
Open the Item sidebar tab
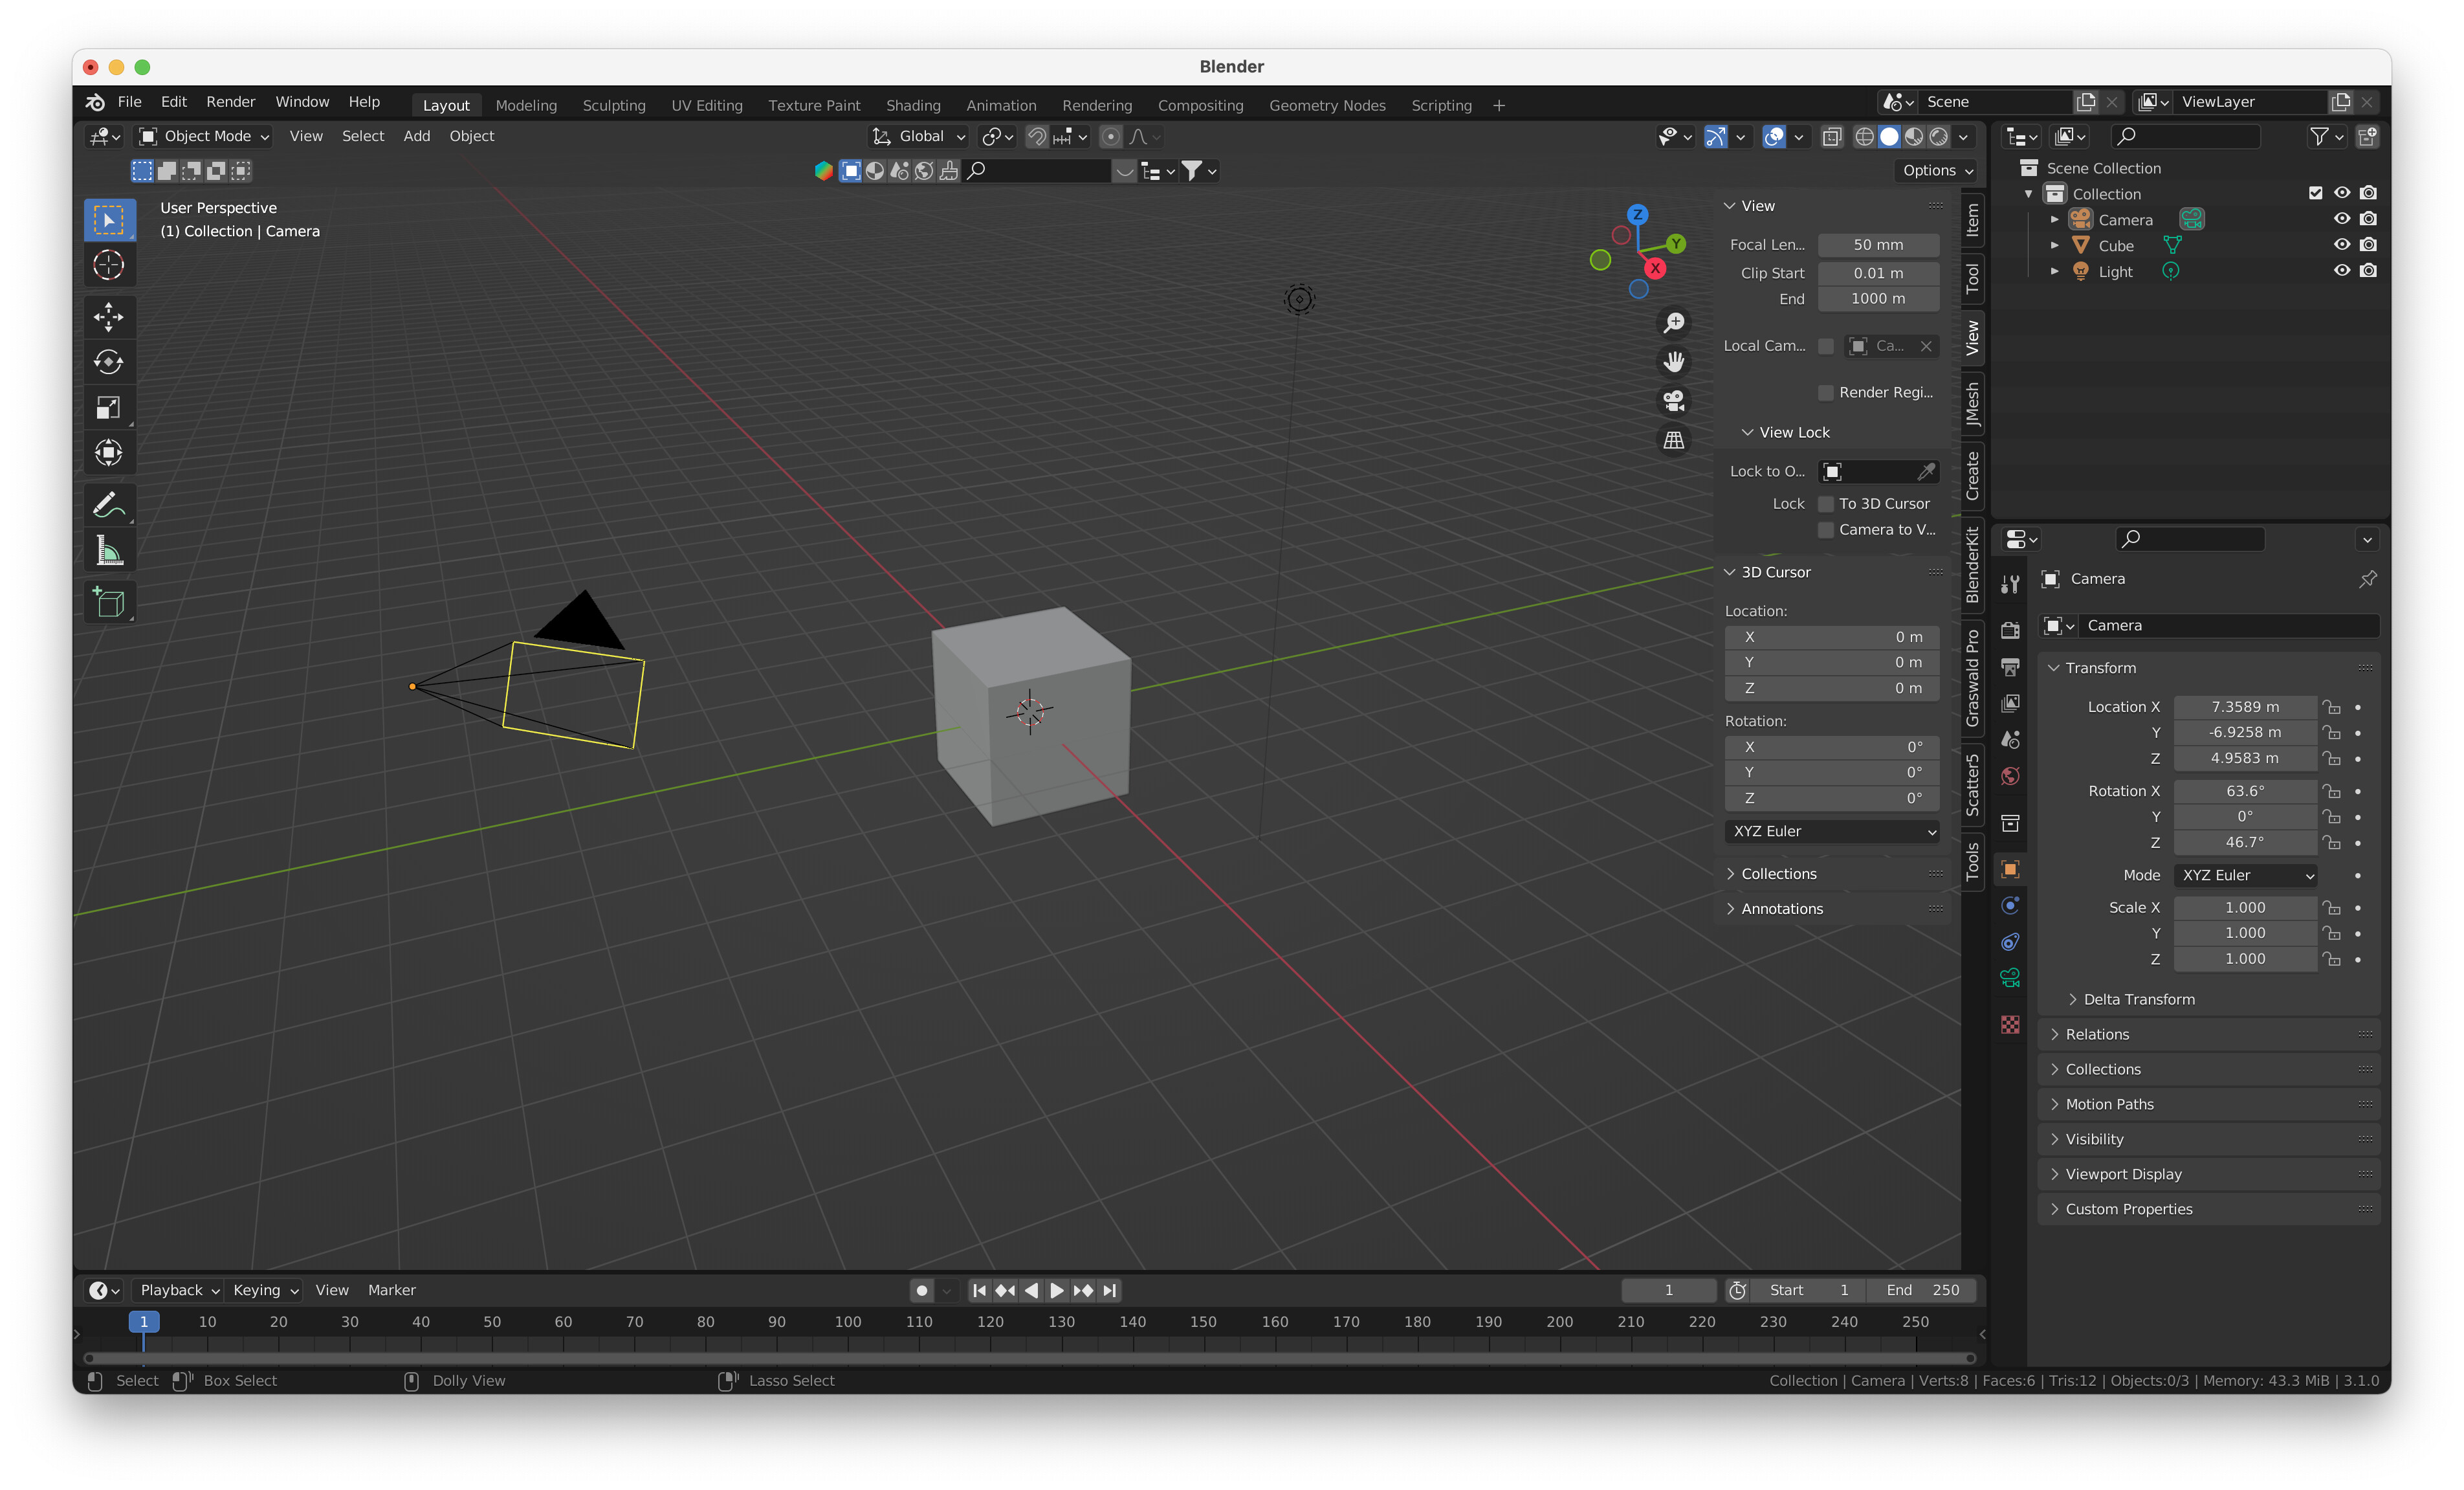[x=1972, y=219]
